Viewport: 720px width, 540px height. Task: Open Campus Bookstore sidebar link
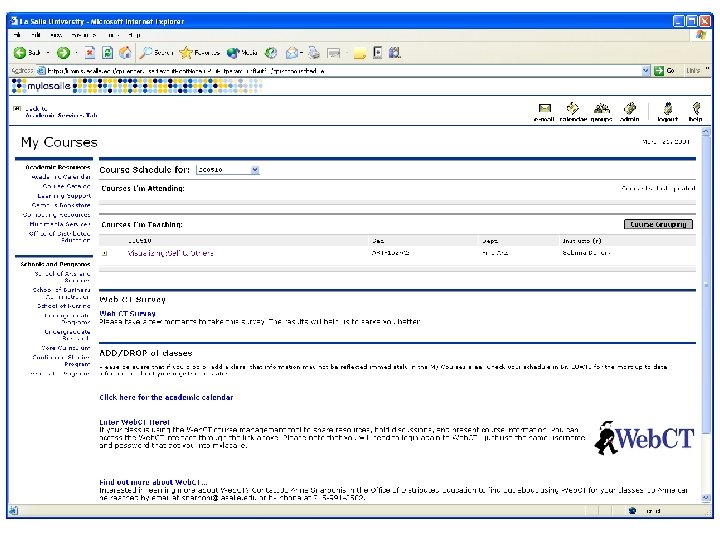(x=61, y=205)
